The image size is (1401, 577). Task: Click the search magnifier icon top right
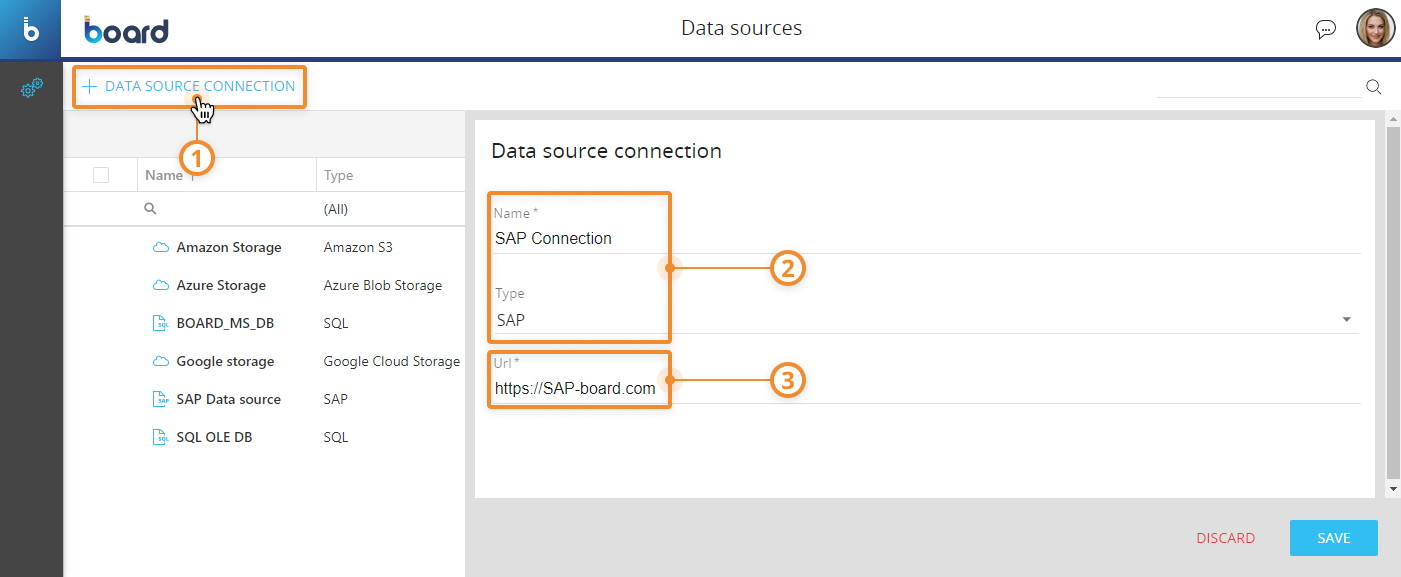click(x=1373, y=87)
